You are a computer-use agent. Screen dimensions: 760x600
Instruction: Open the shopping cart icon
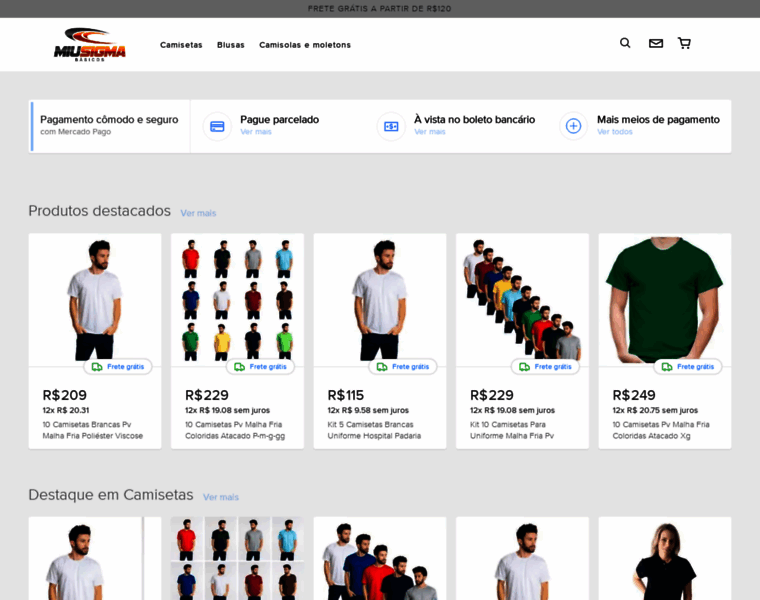click(x=684, y=43)
